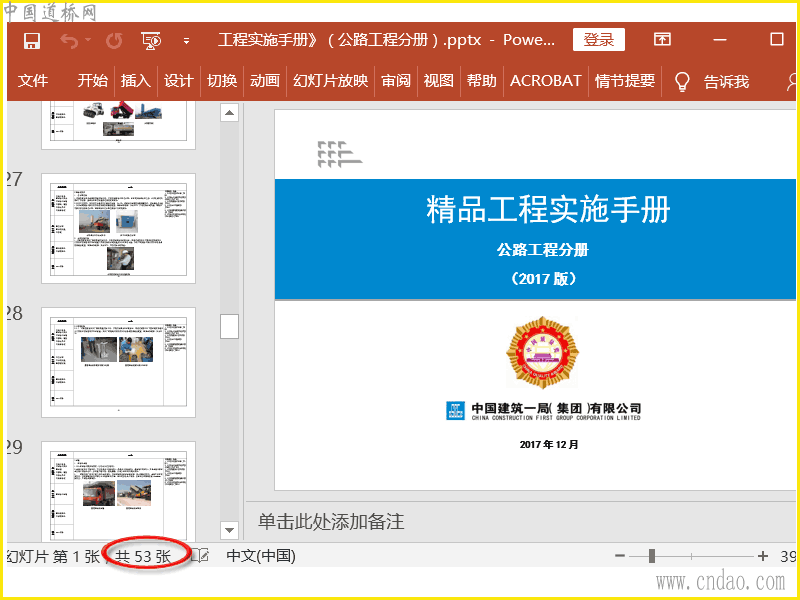Click the zoom slider handle
This screenshot has height=600, width=800.
[x=652, y=556]
